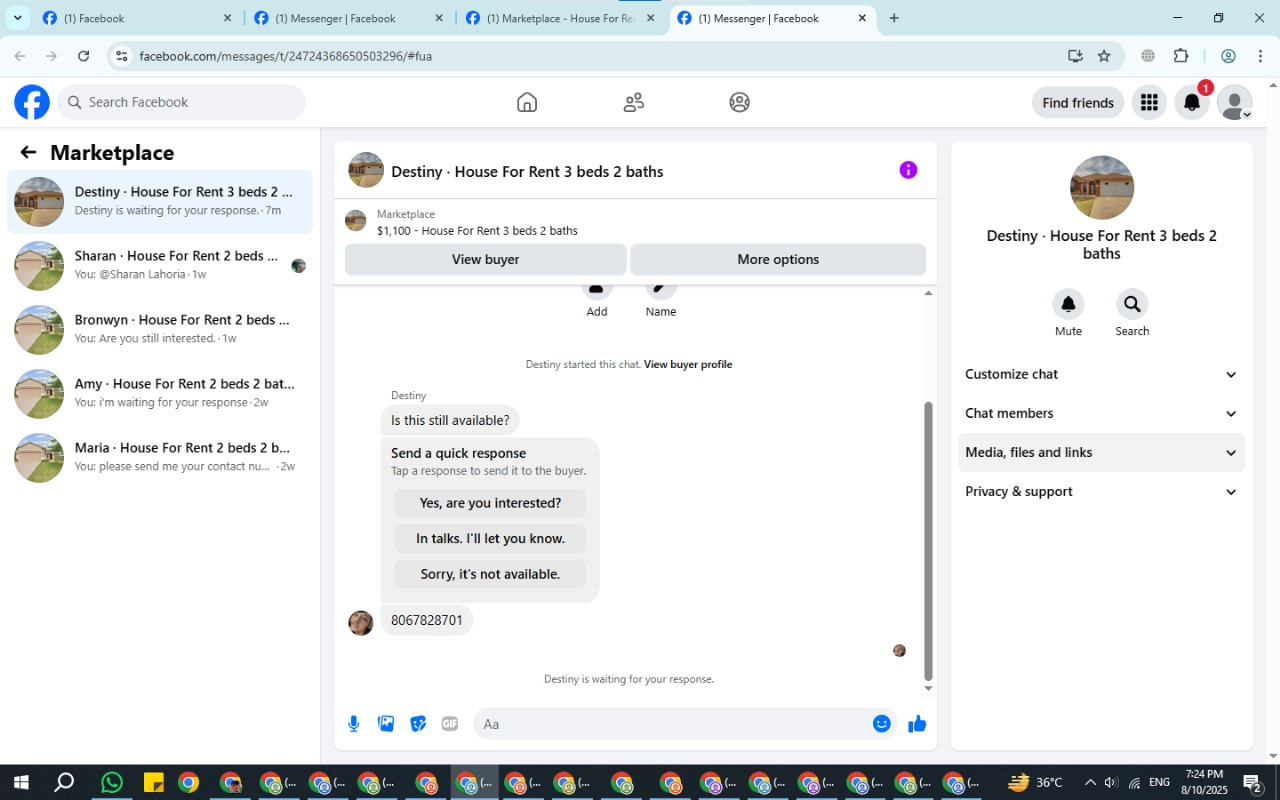This screenshot has width=1280, height=800.
Task: Expand Privacy & support section
Action: 1101,491
